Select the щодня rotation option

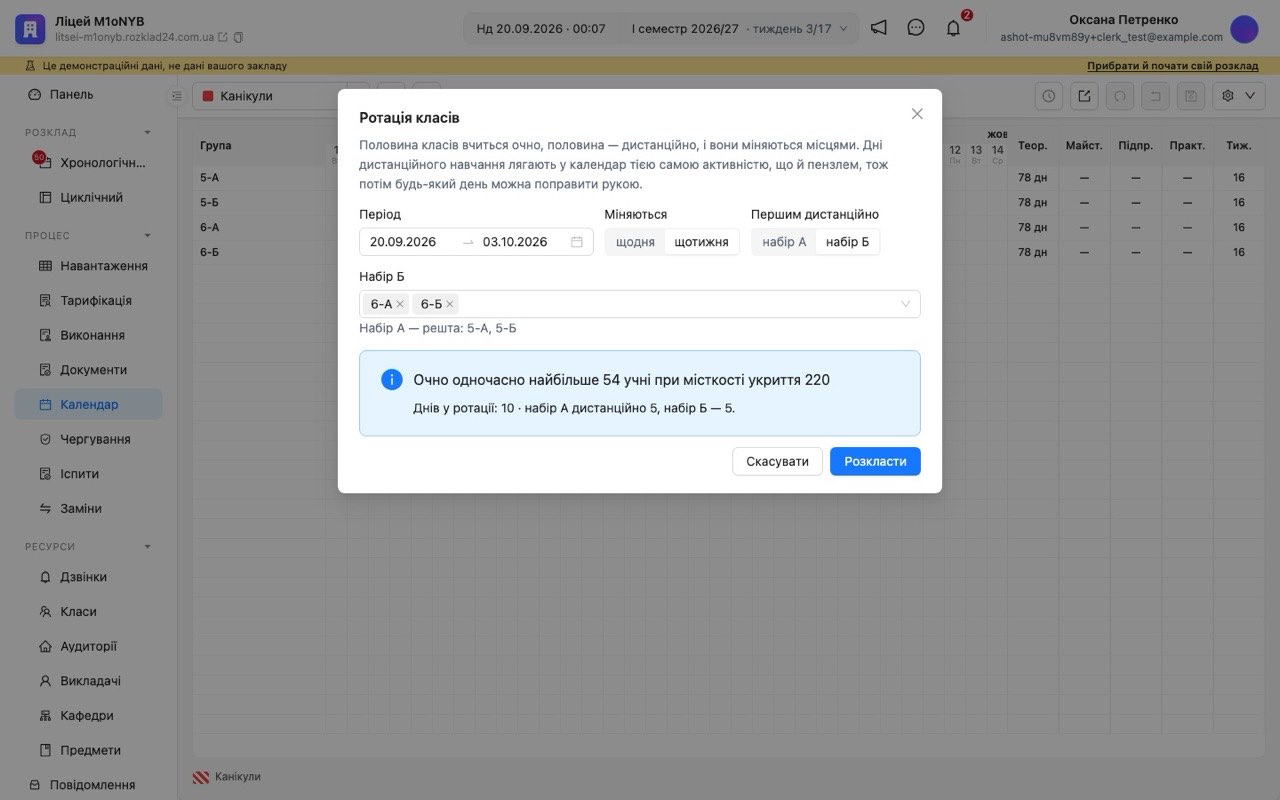[636, 242]
